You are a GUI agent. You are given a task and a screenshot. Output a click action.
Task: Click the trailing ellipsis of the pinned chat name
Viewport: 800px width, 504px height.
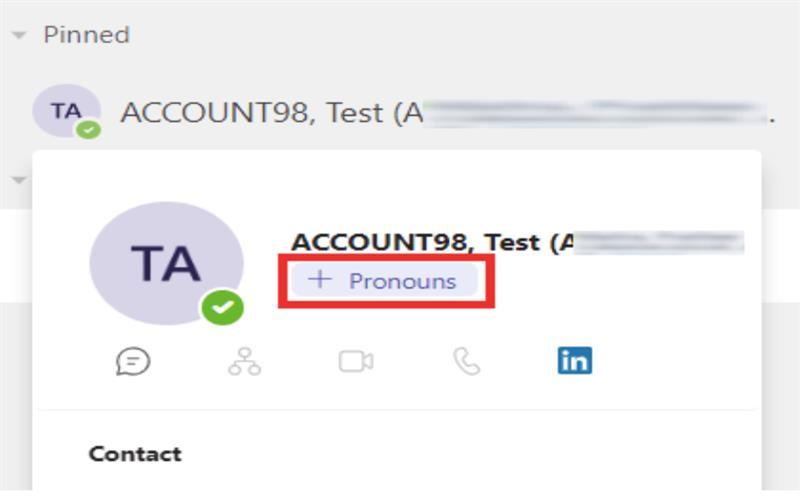772,120
